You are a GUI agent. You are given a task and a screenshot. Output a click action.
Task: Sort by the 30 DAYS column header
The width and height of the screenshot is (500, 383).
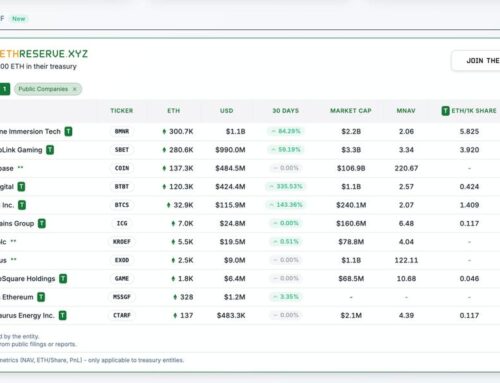tap(286, 111)
